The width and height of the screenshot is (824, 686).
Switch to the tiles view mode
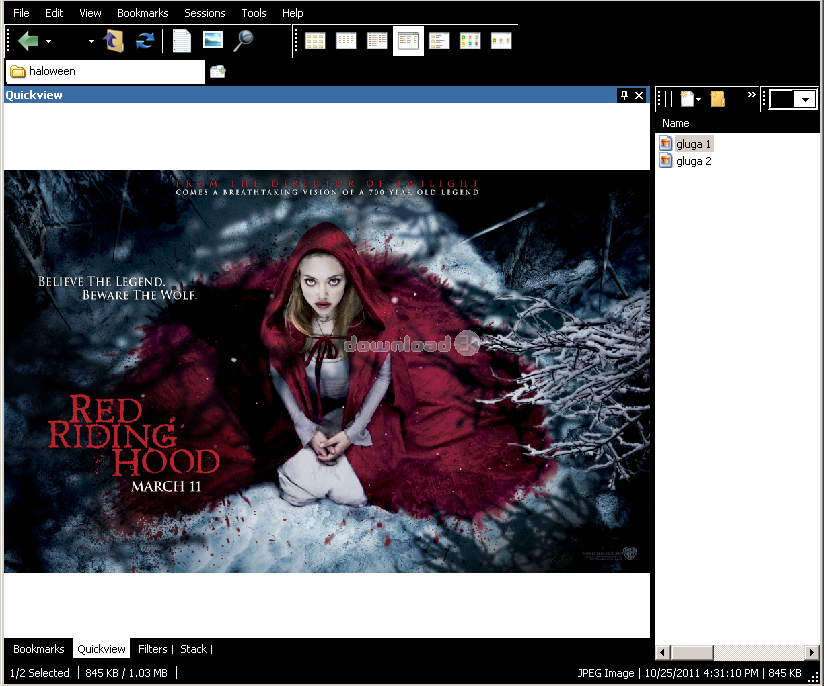[x=439, y=40]
